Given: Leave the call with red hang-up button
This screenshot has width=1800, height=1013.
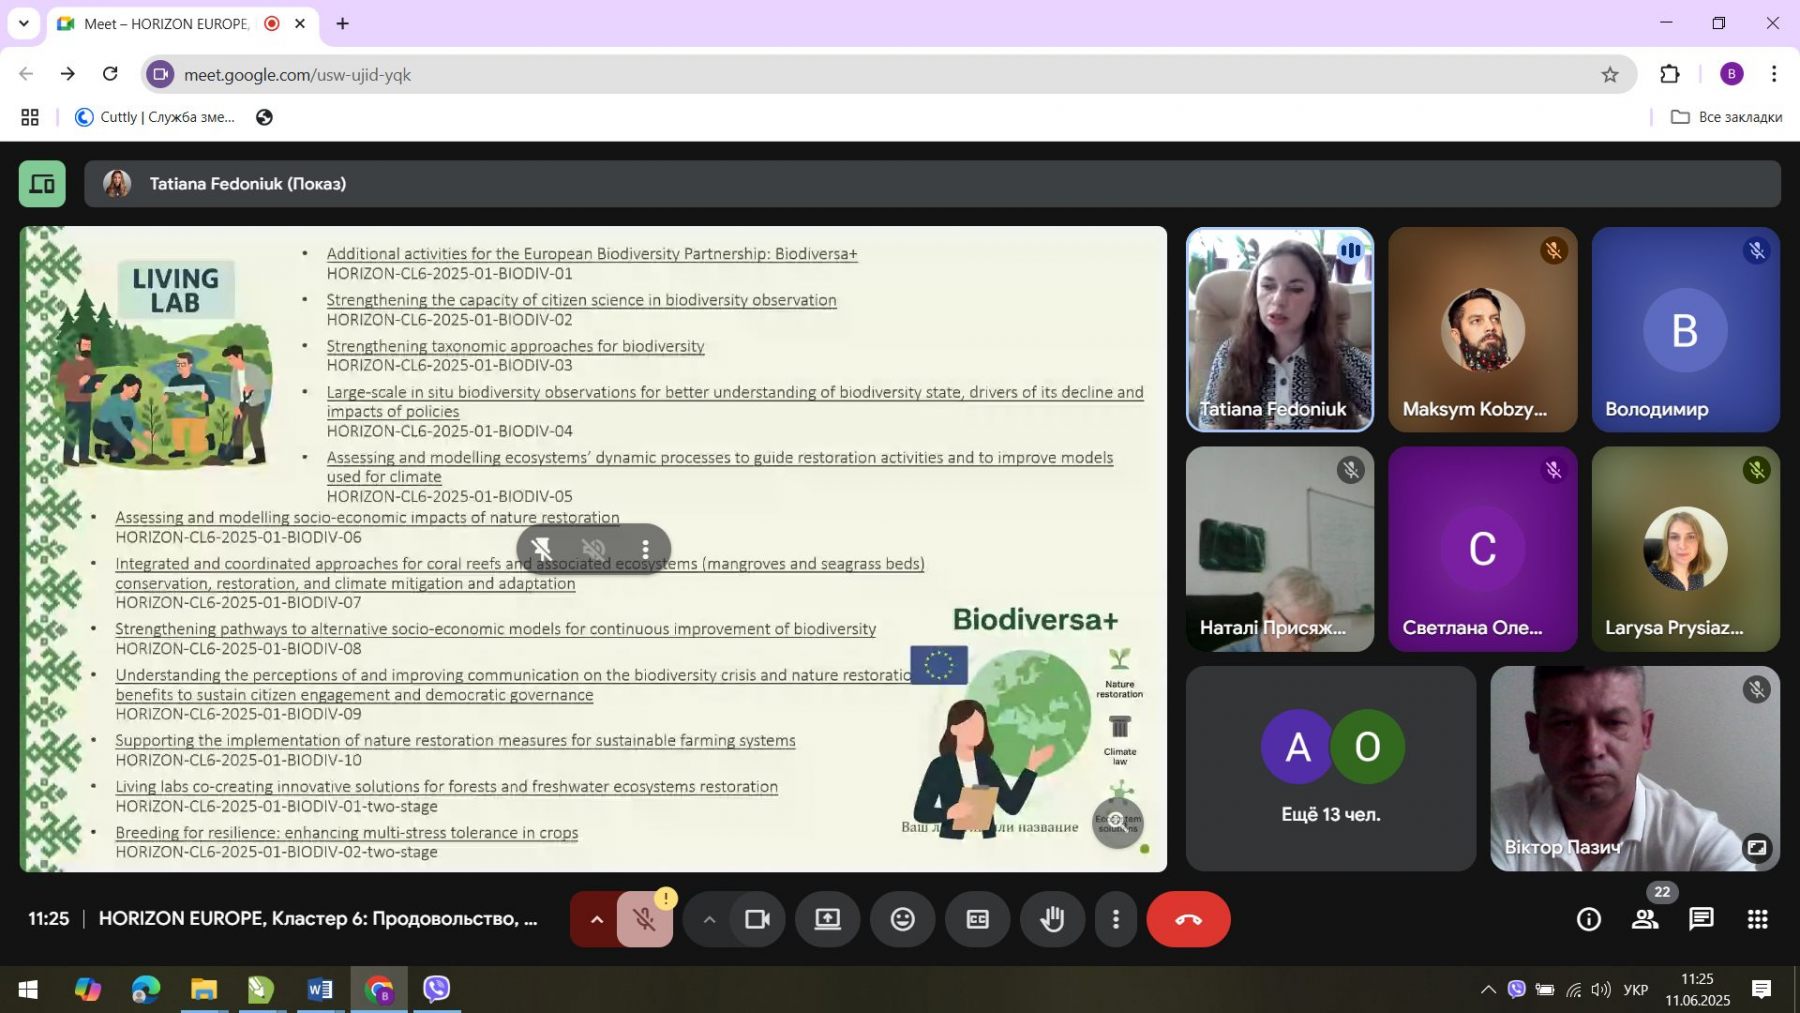Looking at the screenshot, I should click(1188, 919).
